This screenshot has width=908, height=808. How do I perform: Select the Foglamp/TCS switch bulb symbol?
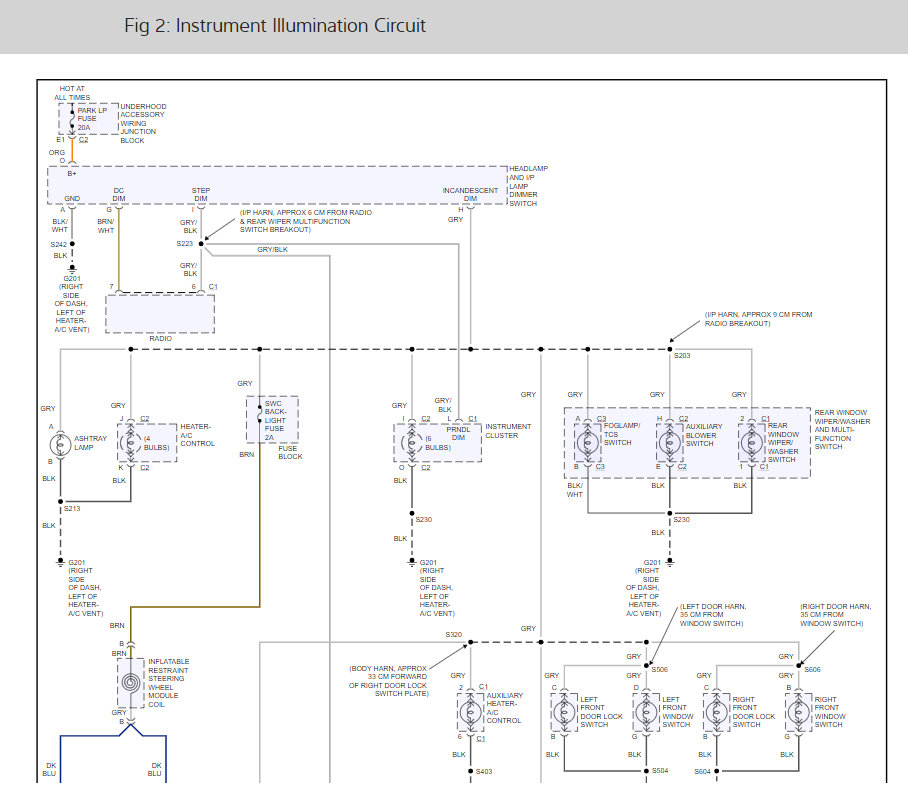589,442
